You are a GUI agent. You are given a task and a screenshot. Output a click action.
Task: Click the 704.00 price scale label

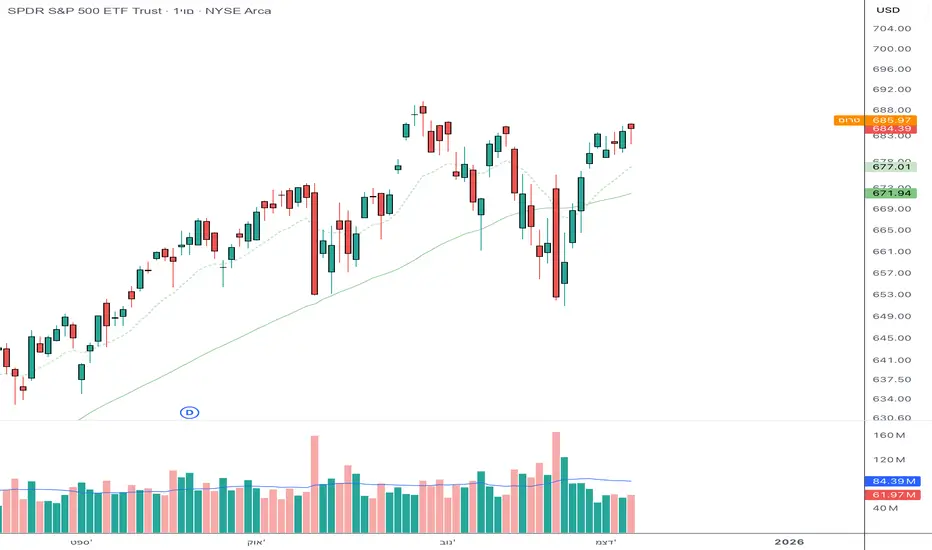pos(890,29)
